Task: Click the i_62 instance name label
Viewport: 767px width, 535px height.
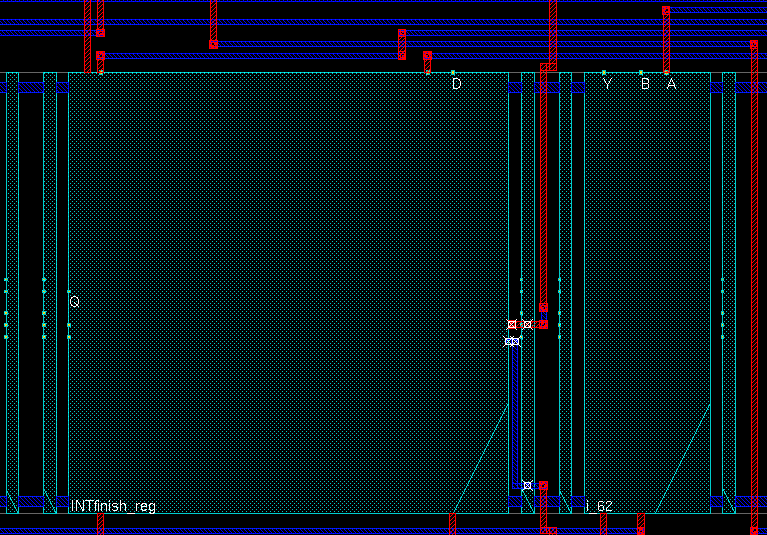Action: (x=599, y=506)
